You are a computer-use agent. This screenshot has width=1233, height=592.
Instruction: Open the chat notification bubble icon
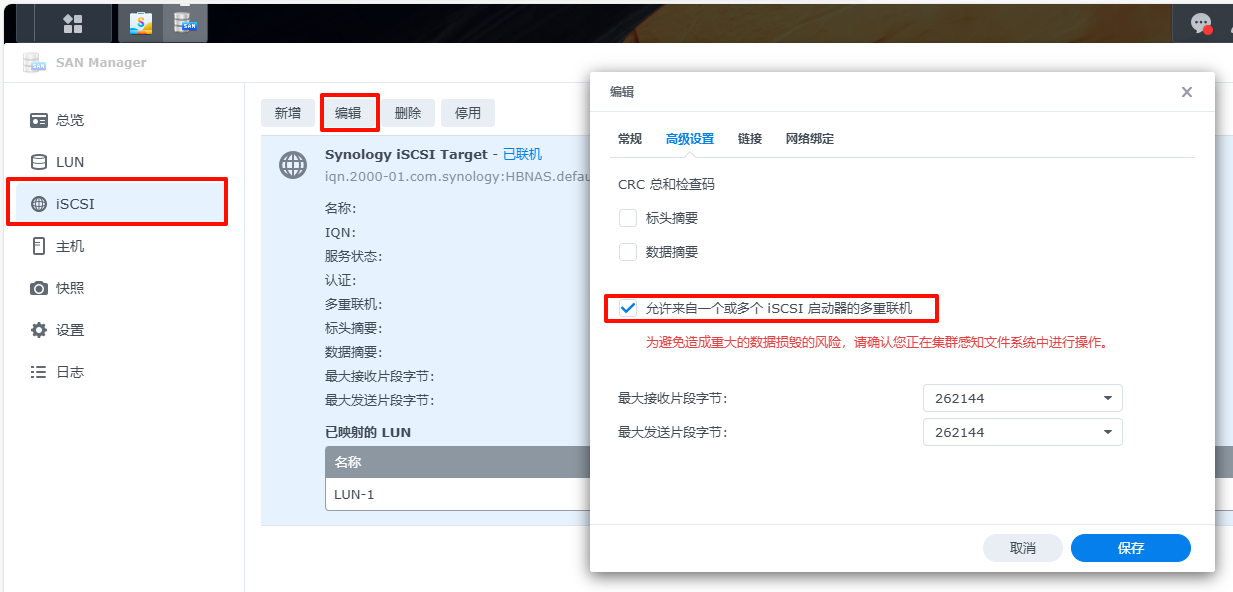click(1200, 21)
